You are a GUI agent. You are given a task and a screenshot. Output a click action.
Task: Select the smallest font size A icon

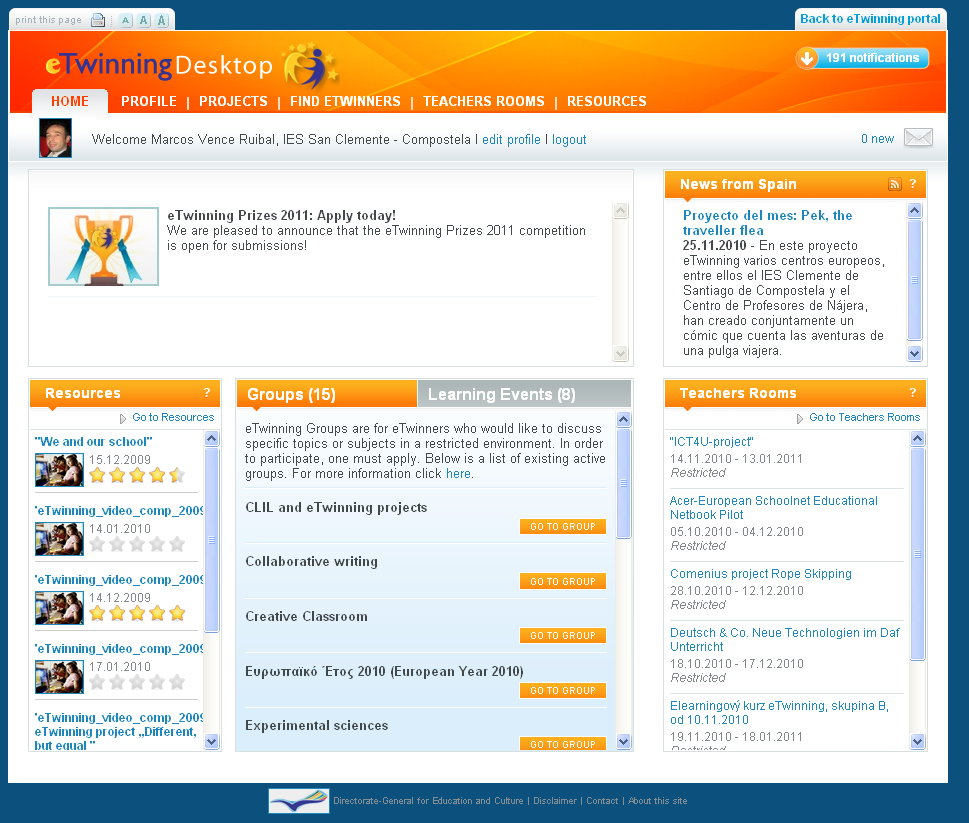point(125,20)
